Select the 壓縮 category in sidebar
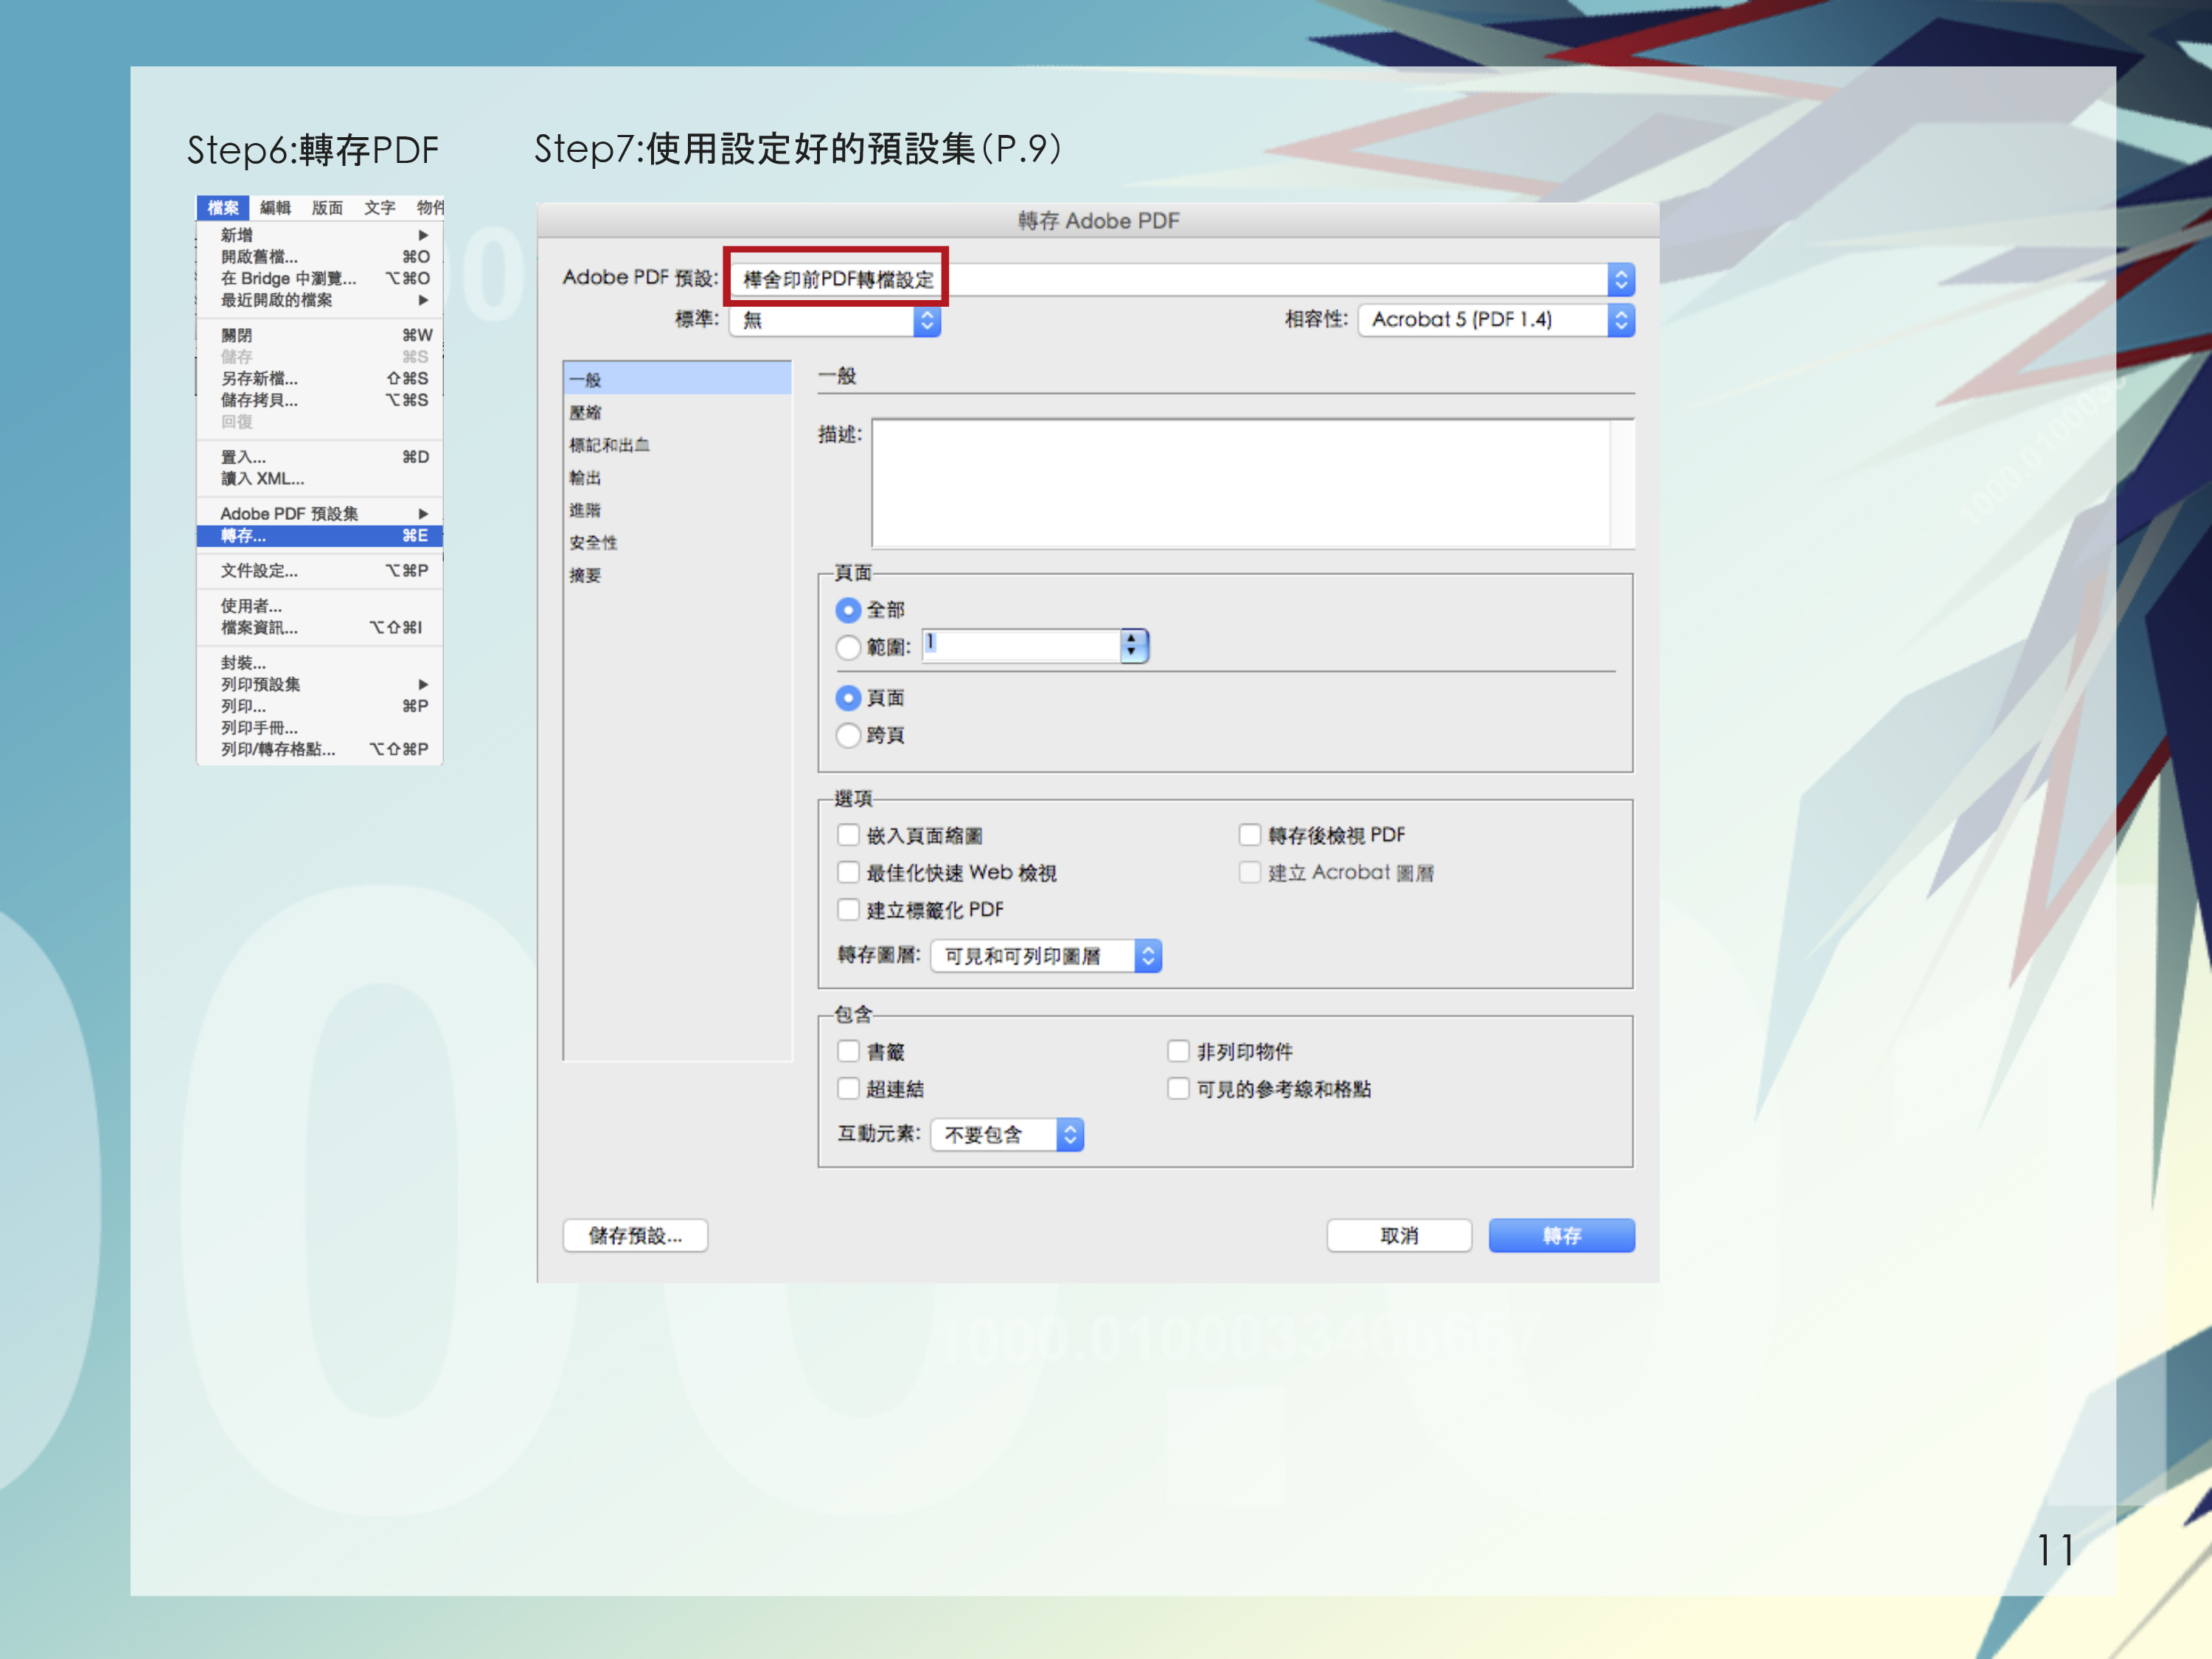 (586, 412)
